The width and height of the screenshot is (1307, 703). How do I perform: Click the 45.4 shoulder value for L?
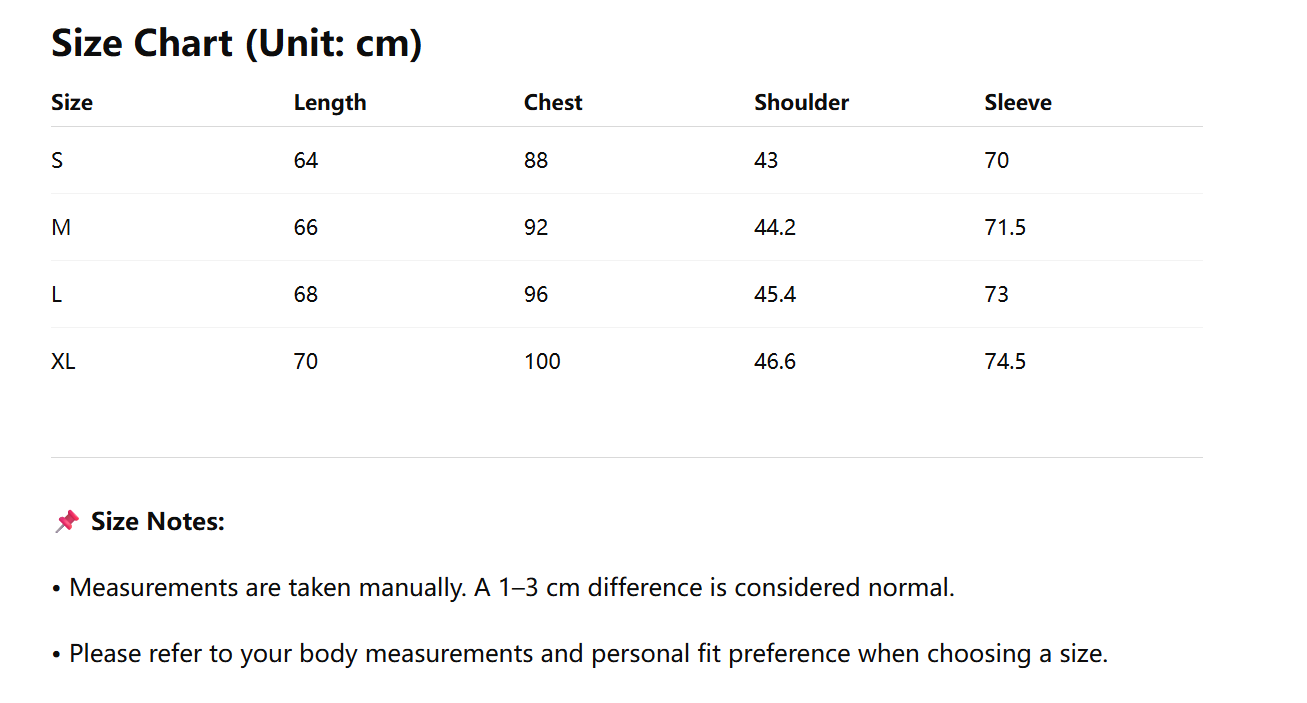coord(775,294)
